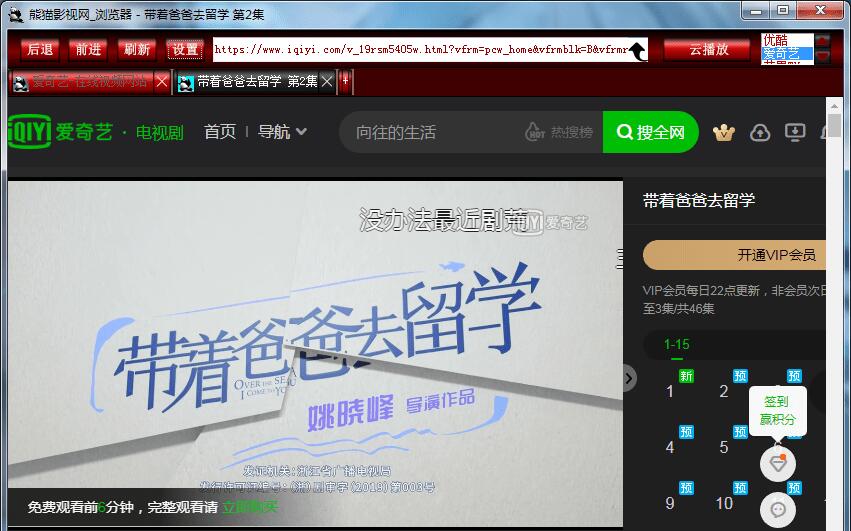Image resolution: width=851 pixels, height=531 pixels.
Task: Click the diamond sign-in points icon
Action: (x=777, y=463)
